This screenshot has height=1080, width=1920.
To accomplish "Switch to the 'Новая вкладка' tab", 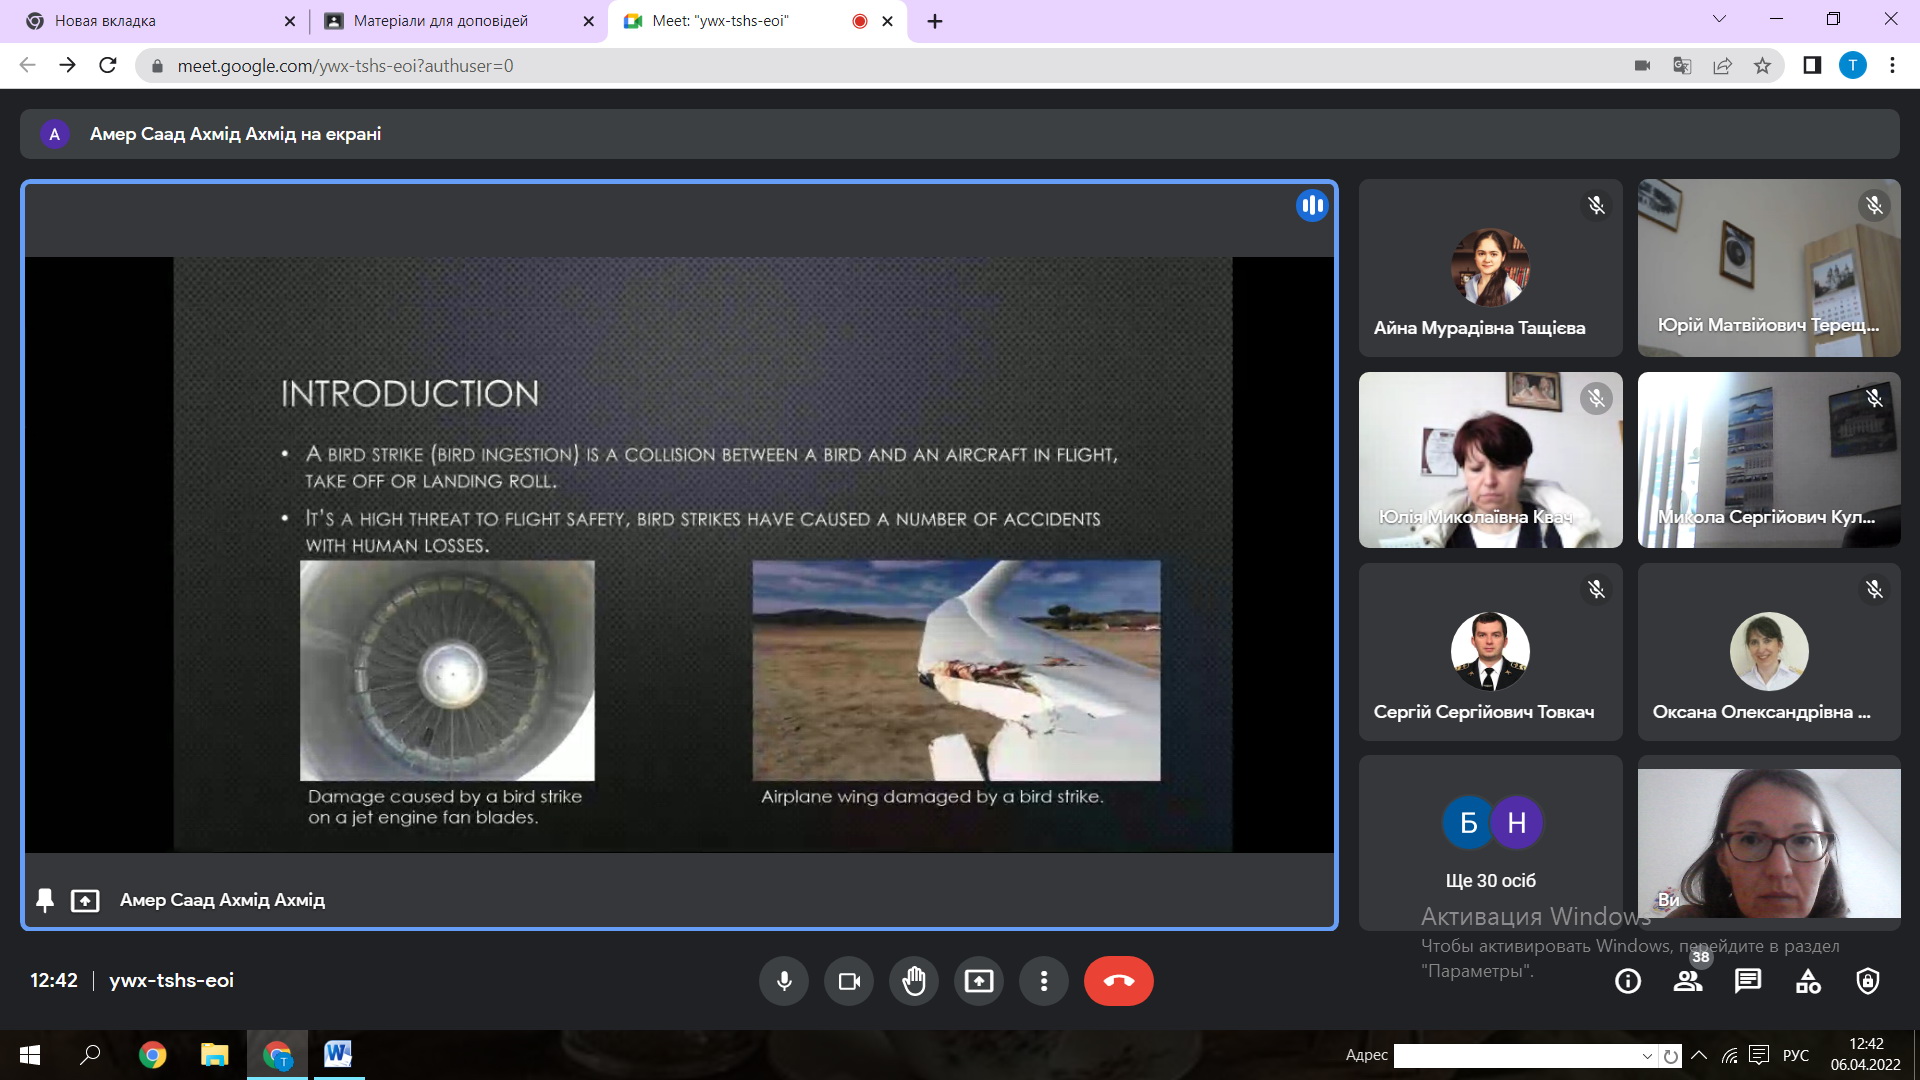I will coord(105,21).
